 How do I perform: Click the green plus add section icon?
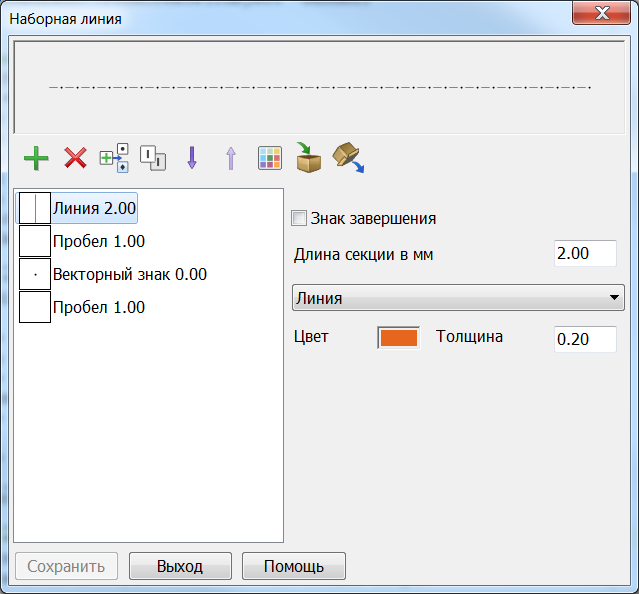(x=36, y=158)
